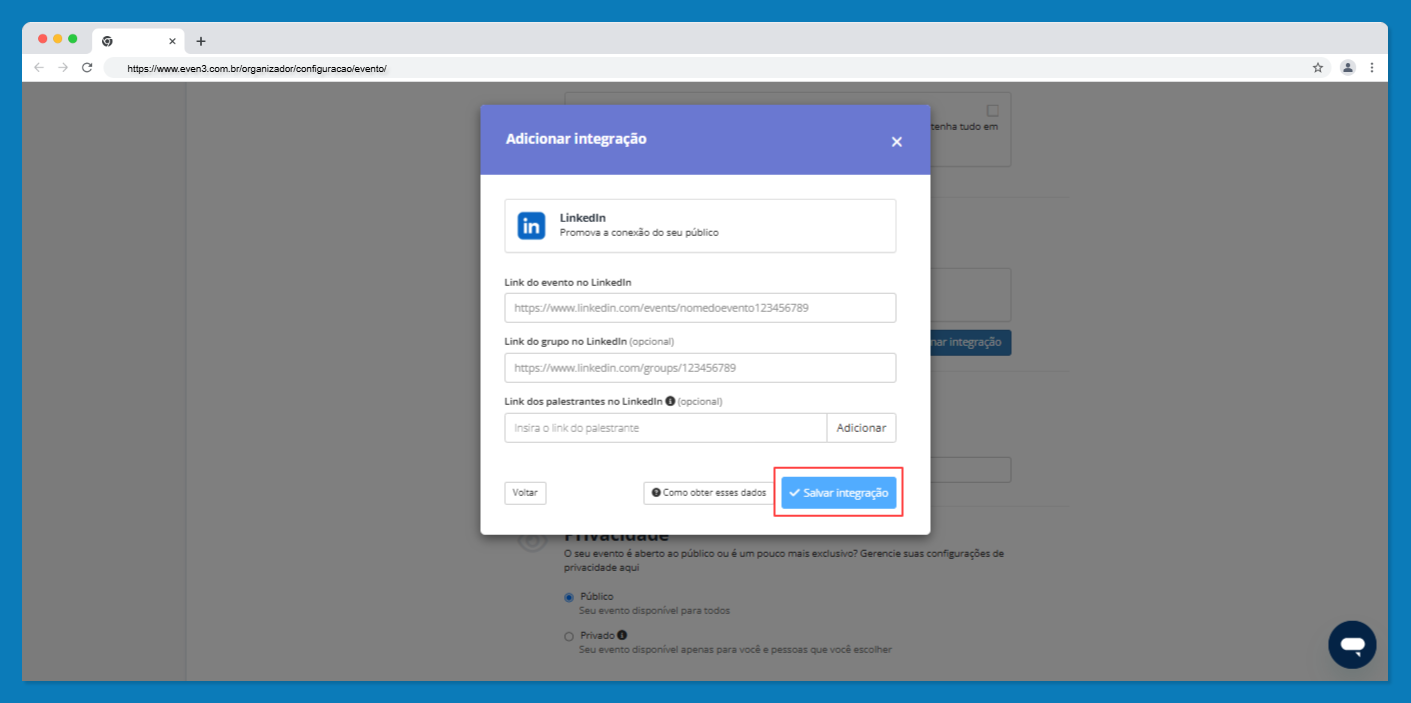Click the Voltar button
1411x703 pixels.
pos(525,493)
